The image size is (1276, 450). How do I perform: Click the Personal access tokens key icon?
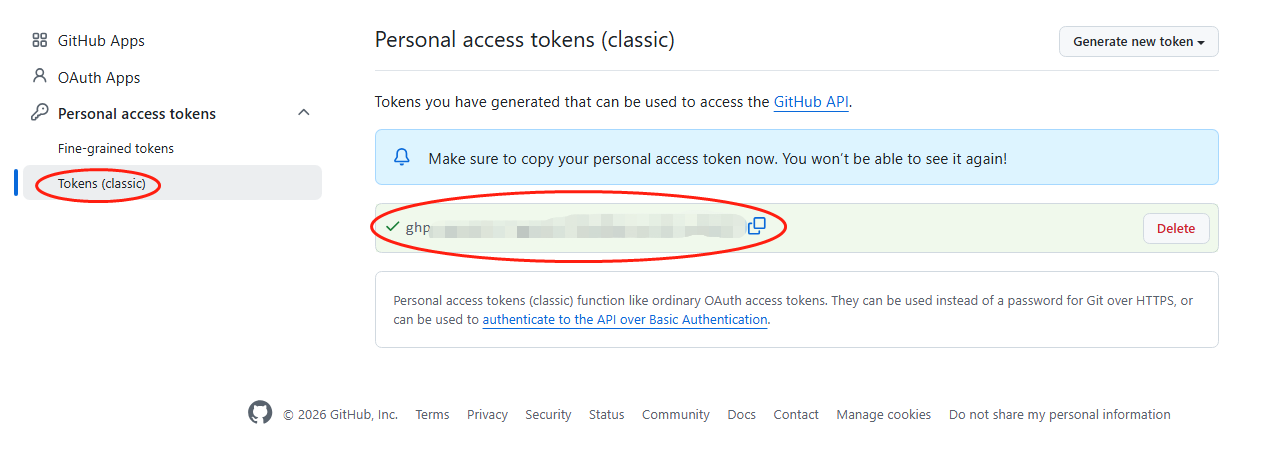pos(40,113)
